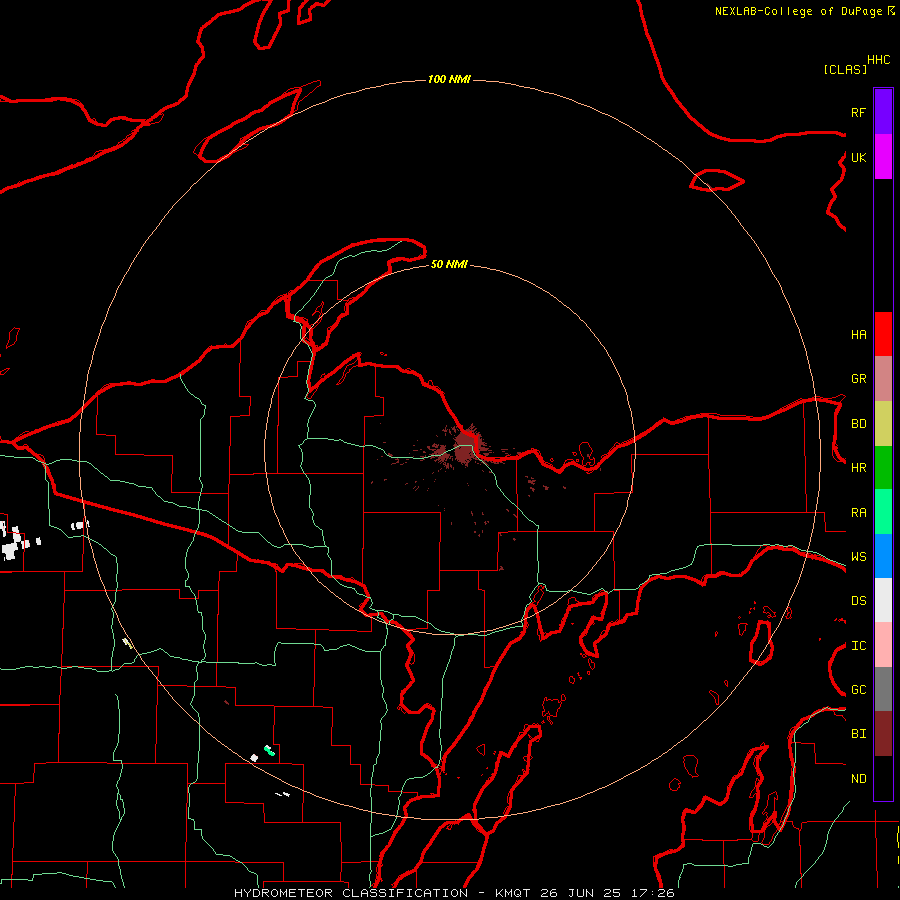Viewport: 900px width, 900px height.
Task: Click the ND black legend swatch
Action: [883, 778]
